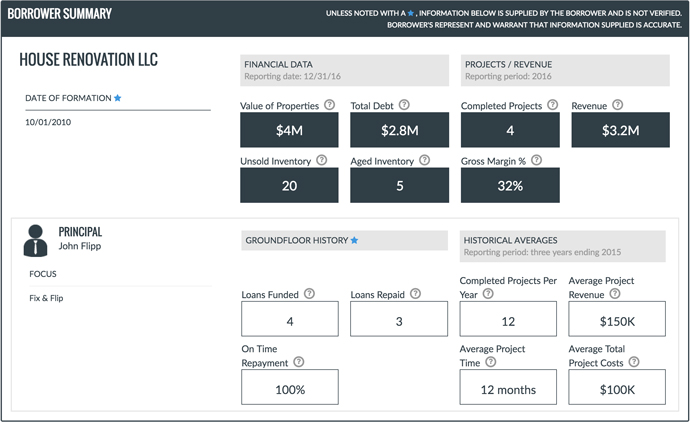Click the question mark beside Revenue
The image size is (690, 423).
click(617, 105)
